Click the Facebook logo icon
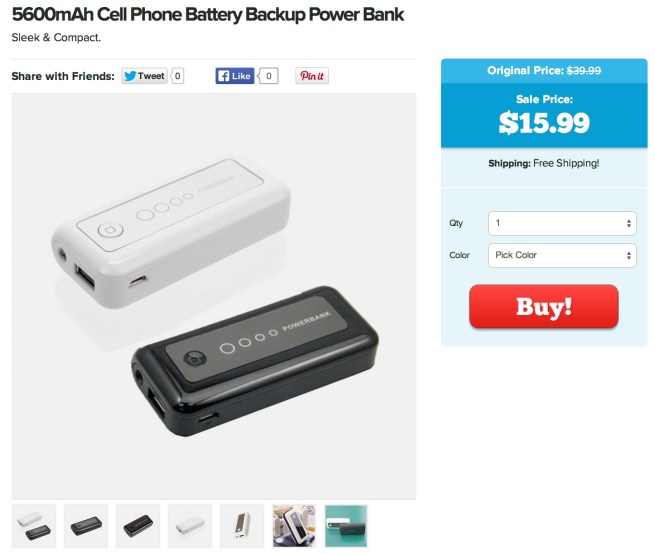Screen dimensions: 655x555 224,76
